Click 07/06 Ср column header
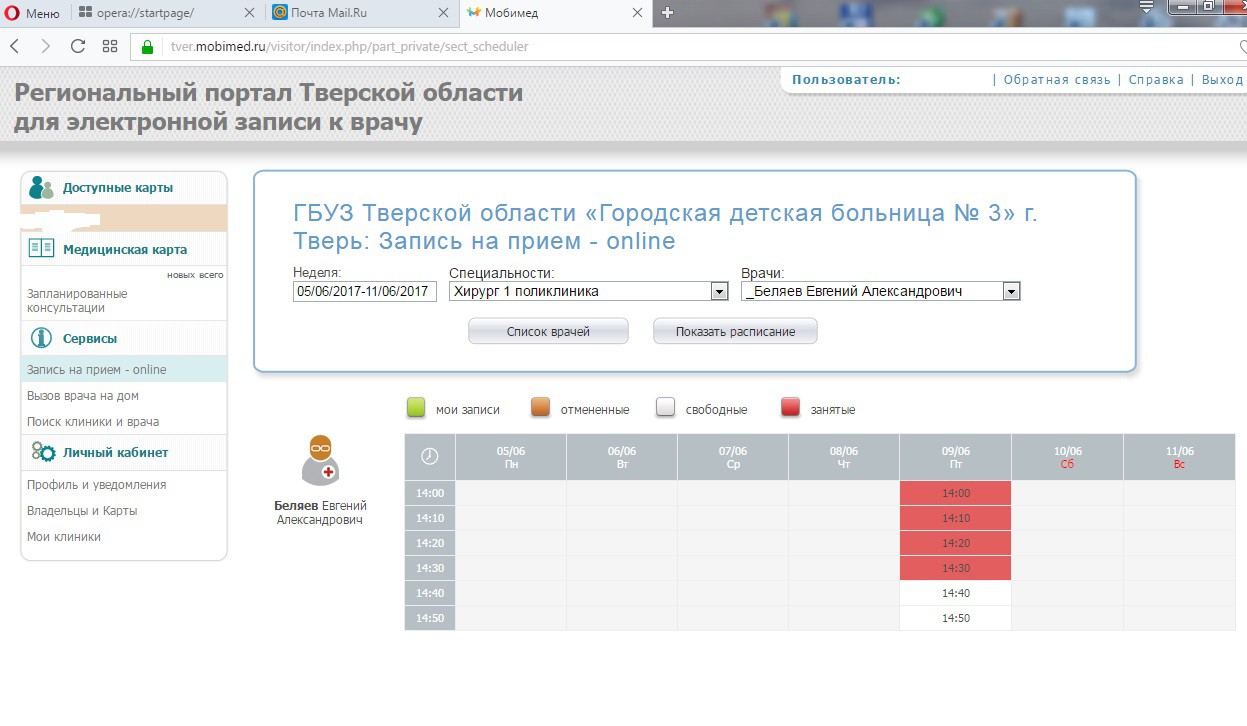The height and width of the screenshot is (726, 1247). tap(733, 457)
